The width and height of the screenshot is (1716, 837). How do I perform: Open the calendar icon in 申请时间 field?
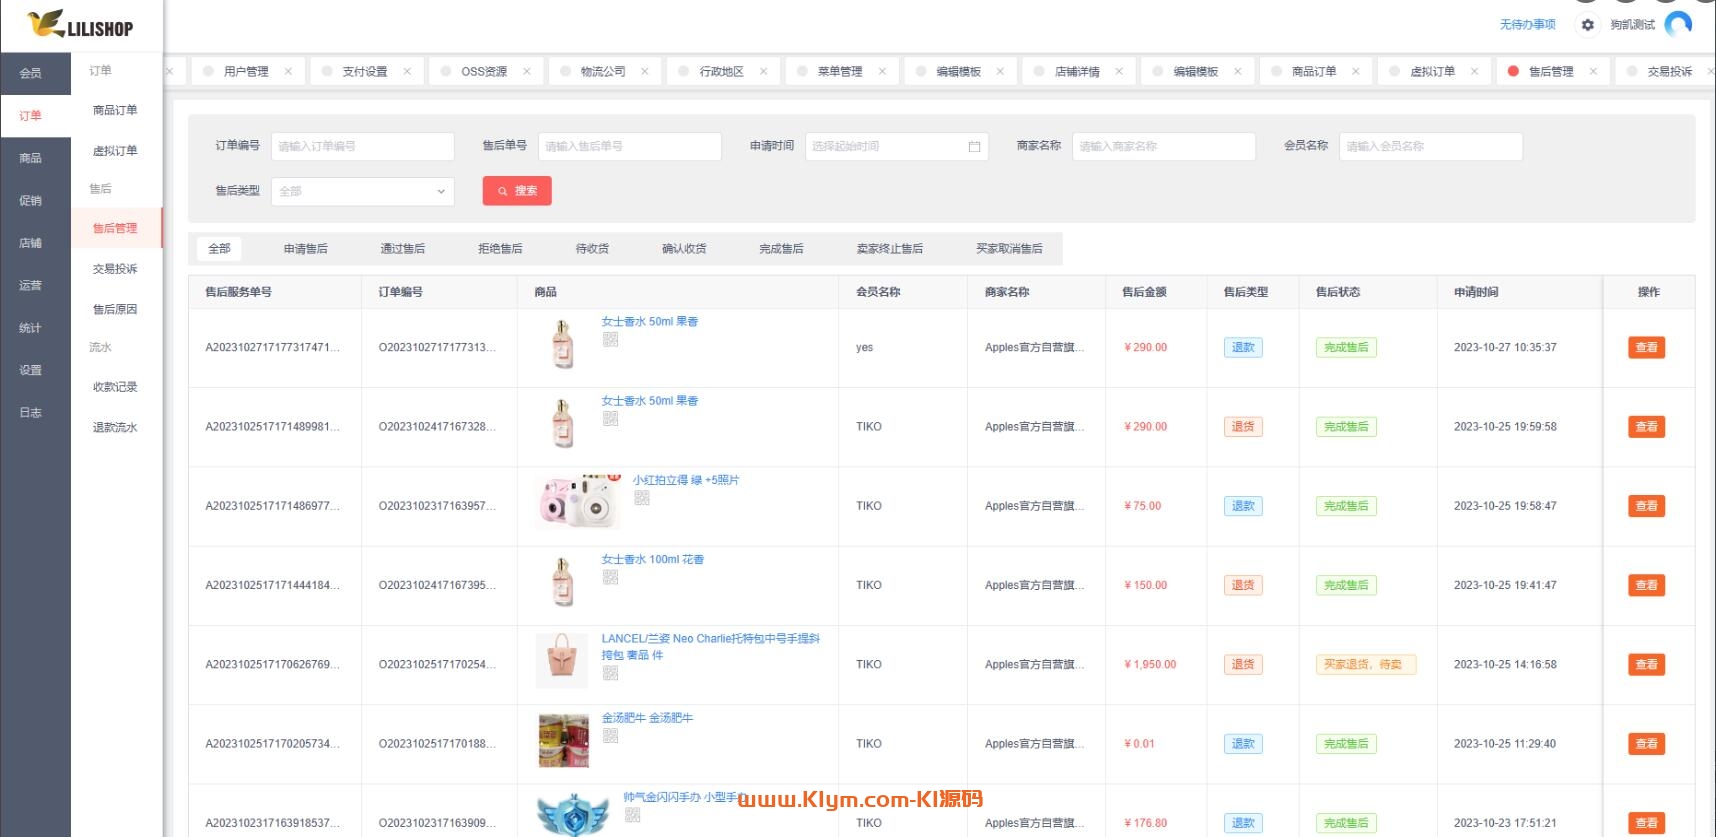pos(974,147)
